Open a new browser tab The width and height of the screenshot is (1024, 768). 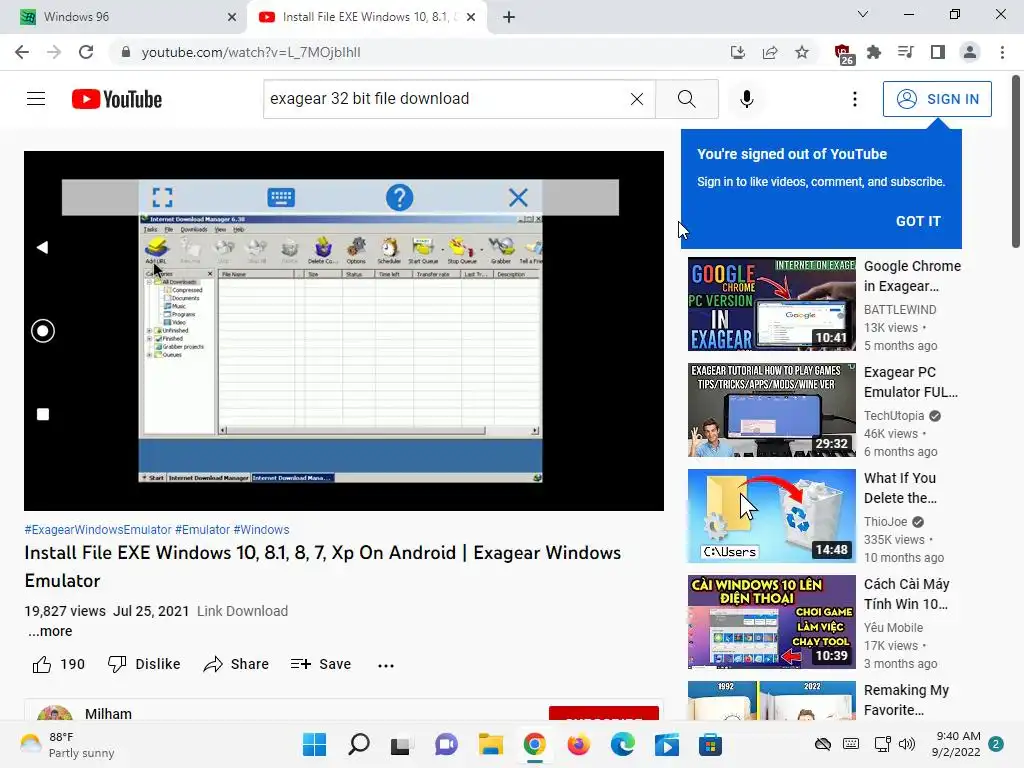click(x=509, y=17)
